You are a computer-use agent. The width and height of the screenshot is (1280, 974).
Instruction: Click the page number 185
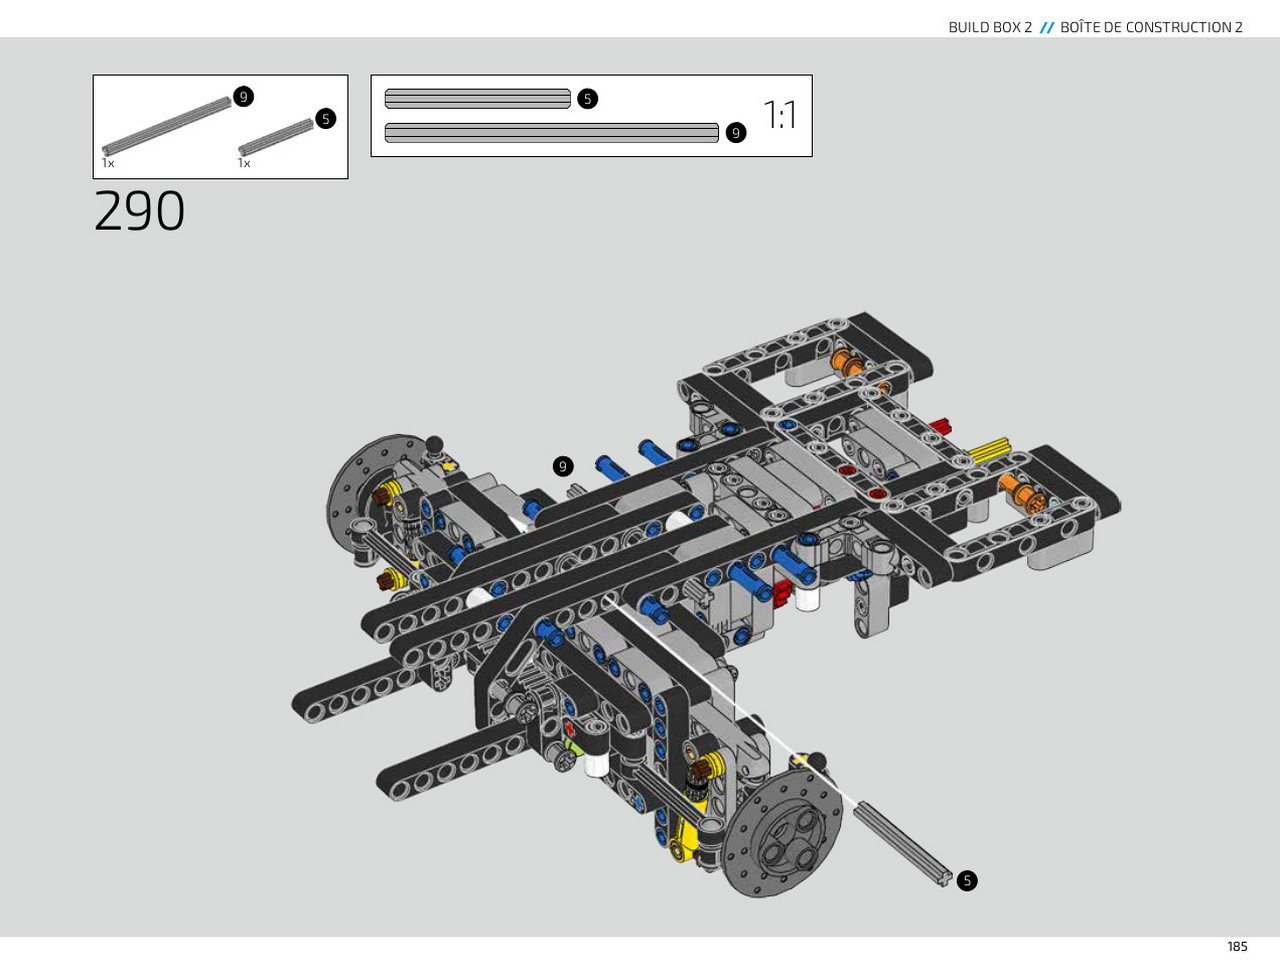coord(1237,946)
